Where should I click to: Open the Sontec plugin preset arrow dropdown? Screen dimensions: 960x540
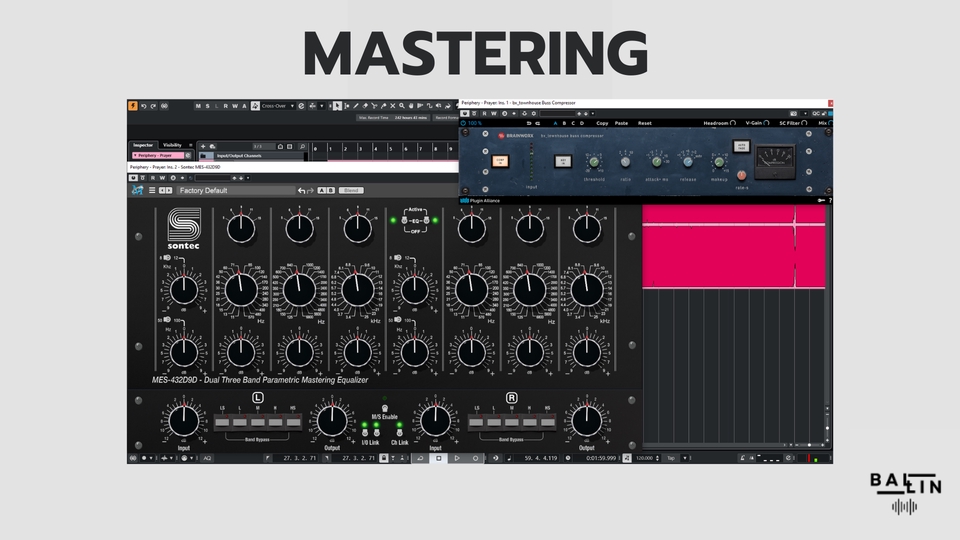click(x=248, y=178)
